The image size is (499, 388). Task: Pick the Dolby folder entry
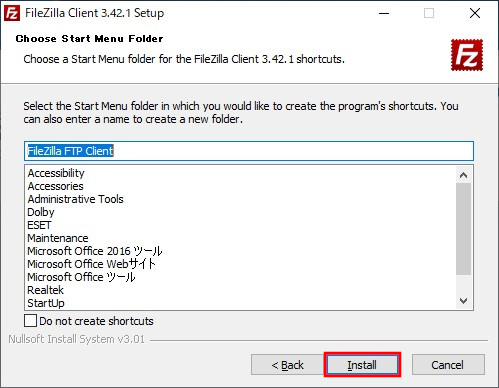coord(41,212)
